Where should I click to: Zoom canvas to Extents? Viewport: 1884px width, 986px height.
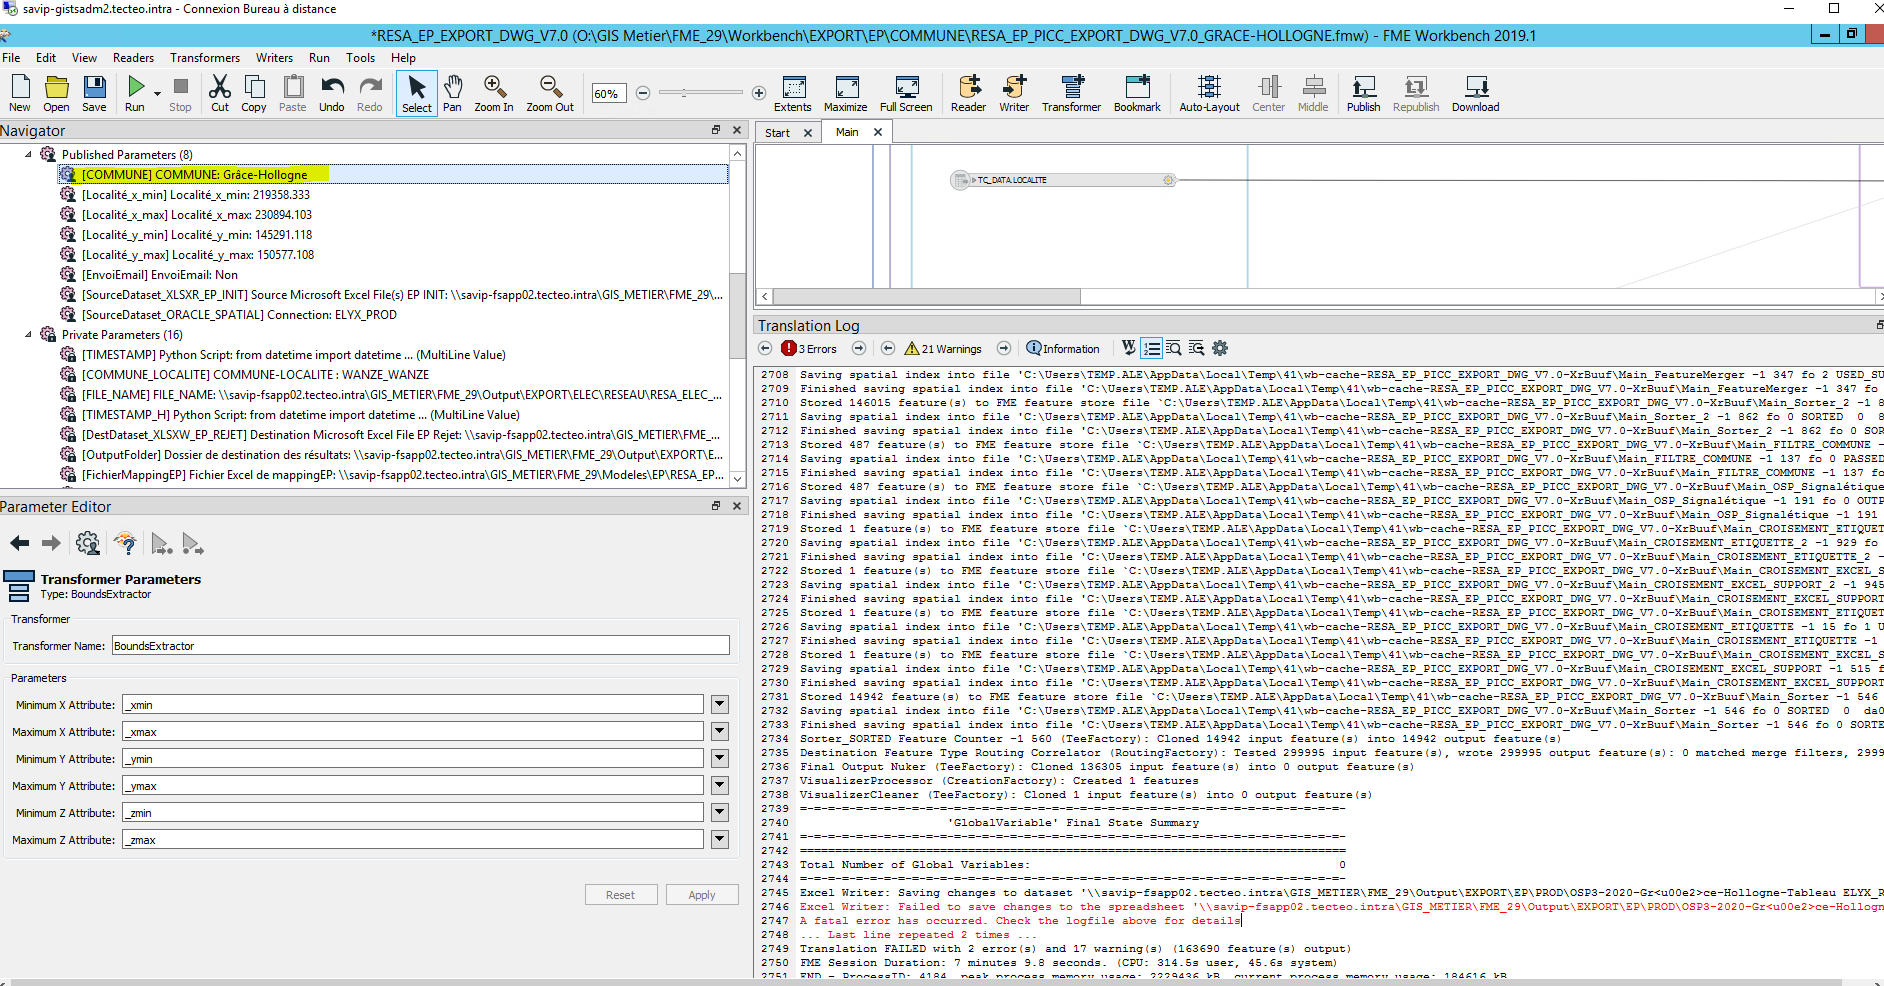click(793, 93)
